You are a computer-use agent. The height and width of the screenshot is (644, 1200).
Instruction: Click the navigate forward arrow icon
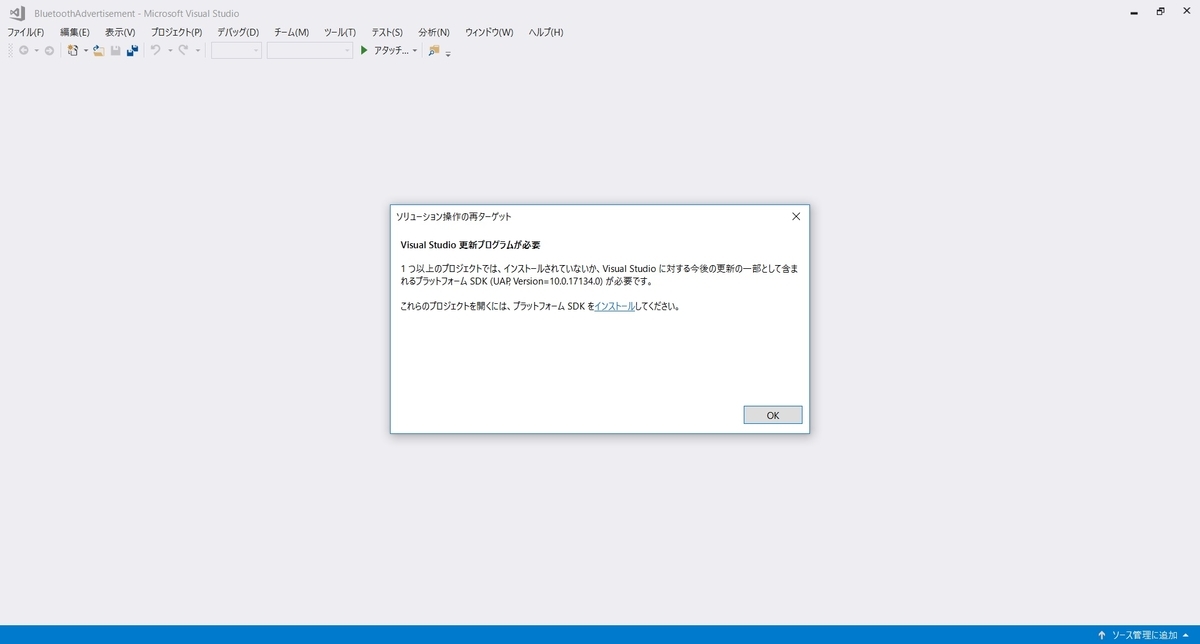click(49, 50)
